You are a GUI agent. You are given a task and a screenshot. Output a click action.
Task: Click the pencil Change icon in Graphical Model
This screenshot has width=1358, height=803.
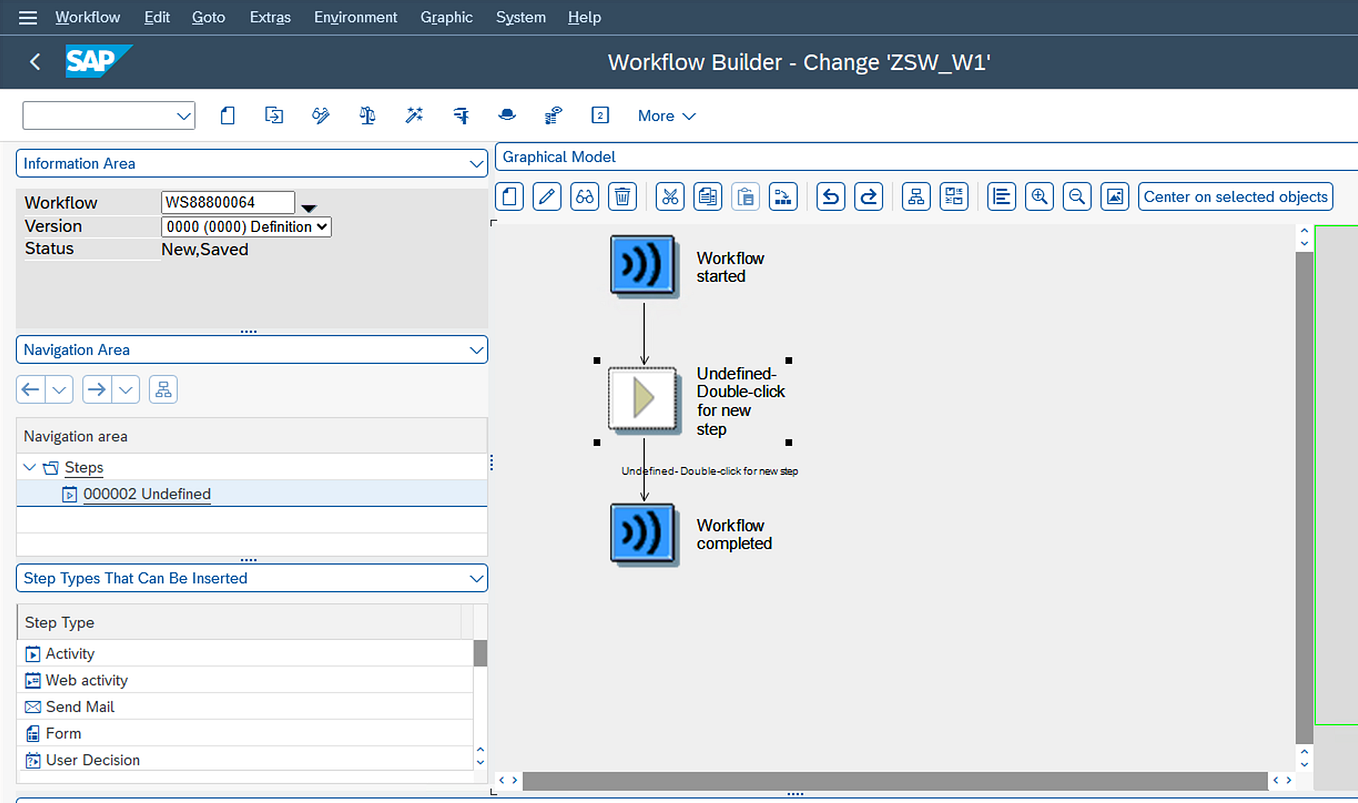point(547,197)
